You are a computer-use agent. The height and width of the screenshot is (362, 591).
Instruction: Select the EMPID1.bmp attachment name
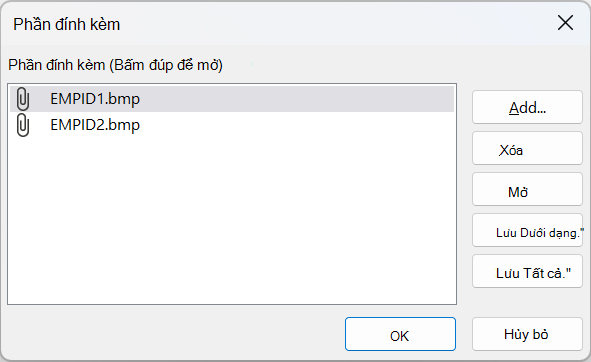pos(95,99)
